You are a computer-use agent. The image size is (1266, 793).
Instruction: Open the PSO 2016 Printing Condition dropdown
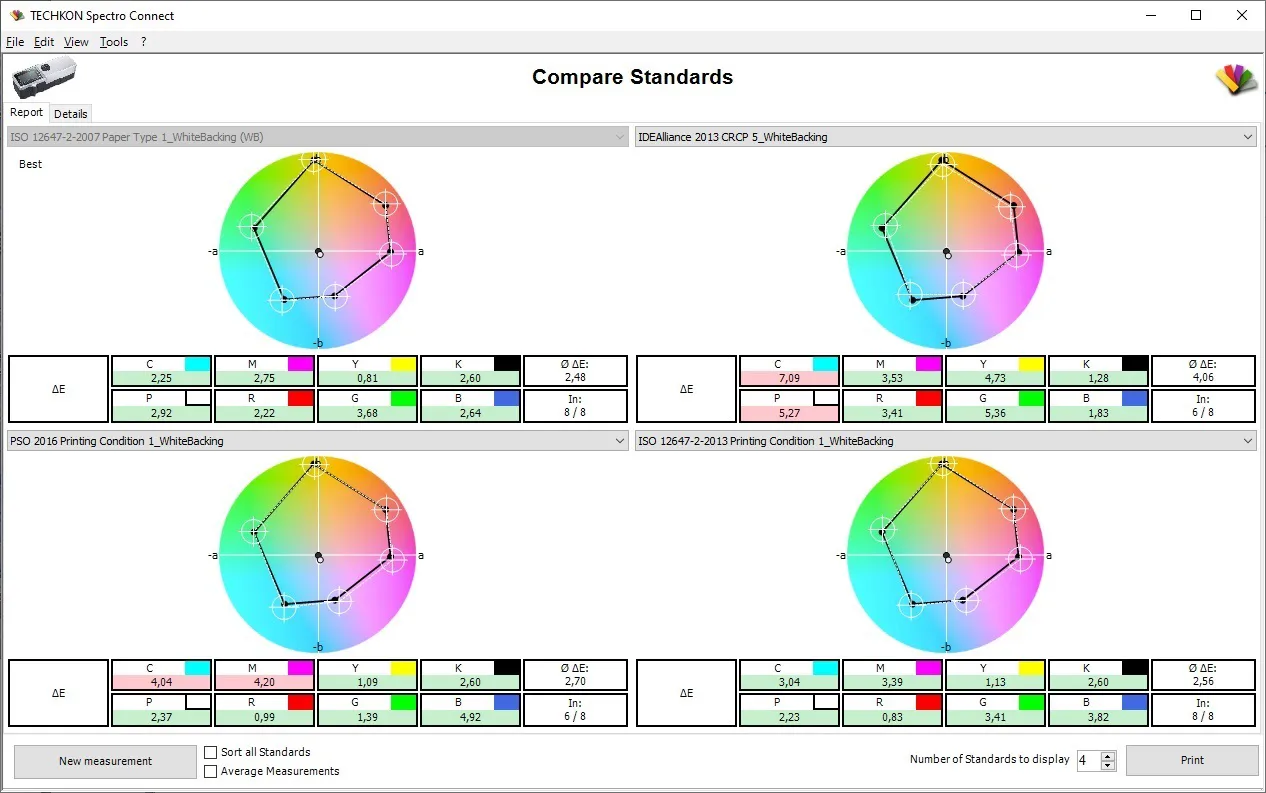[x=618, y=441]
